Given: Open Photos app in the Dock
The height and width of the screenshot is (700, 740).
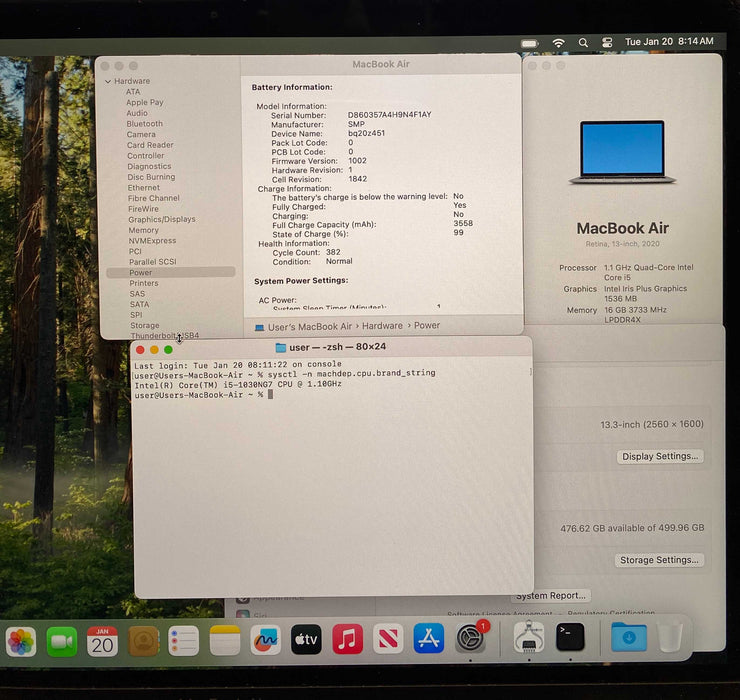Looking at the screenshot, I should tap(21, 641).
